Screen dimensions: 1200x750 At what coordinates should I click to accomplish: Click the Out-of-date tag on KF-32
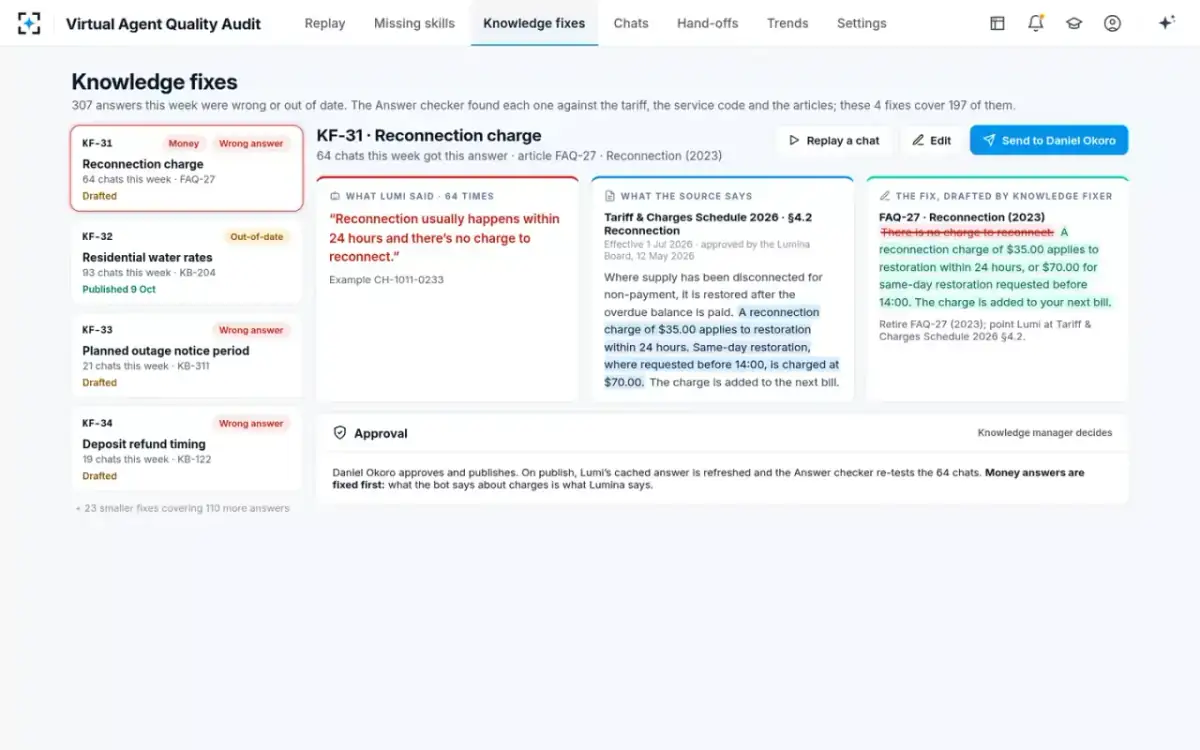point(257,237)
